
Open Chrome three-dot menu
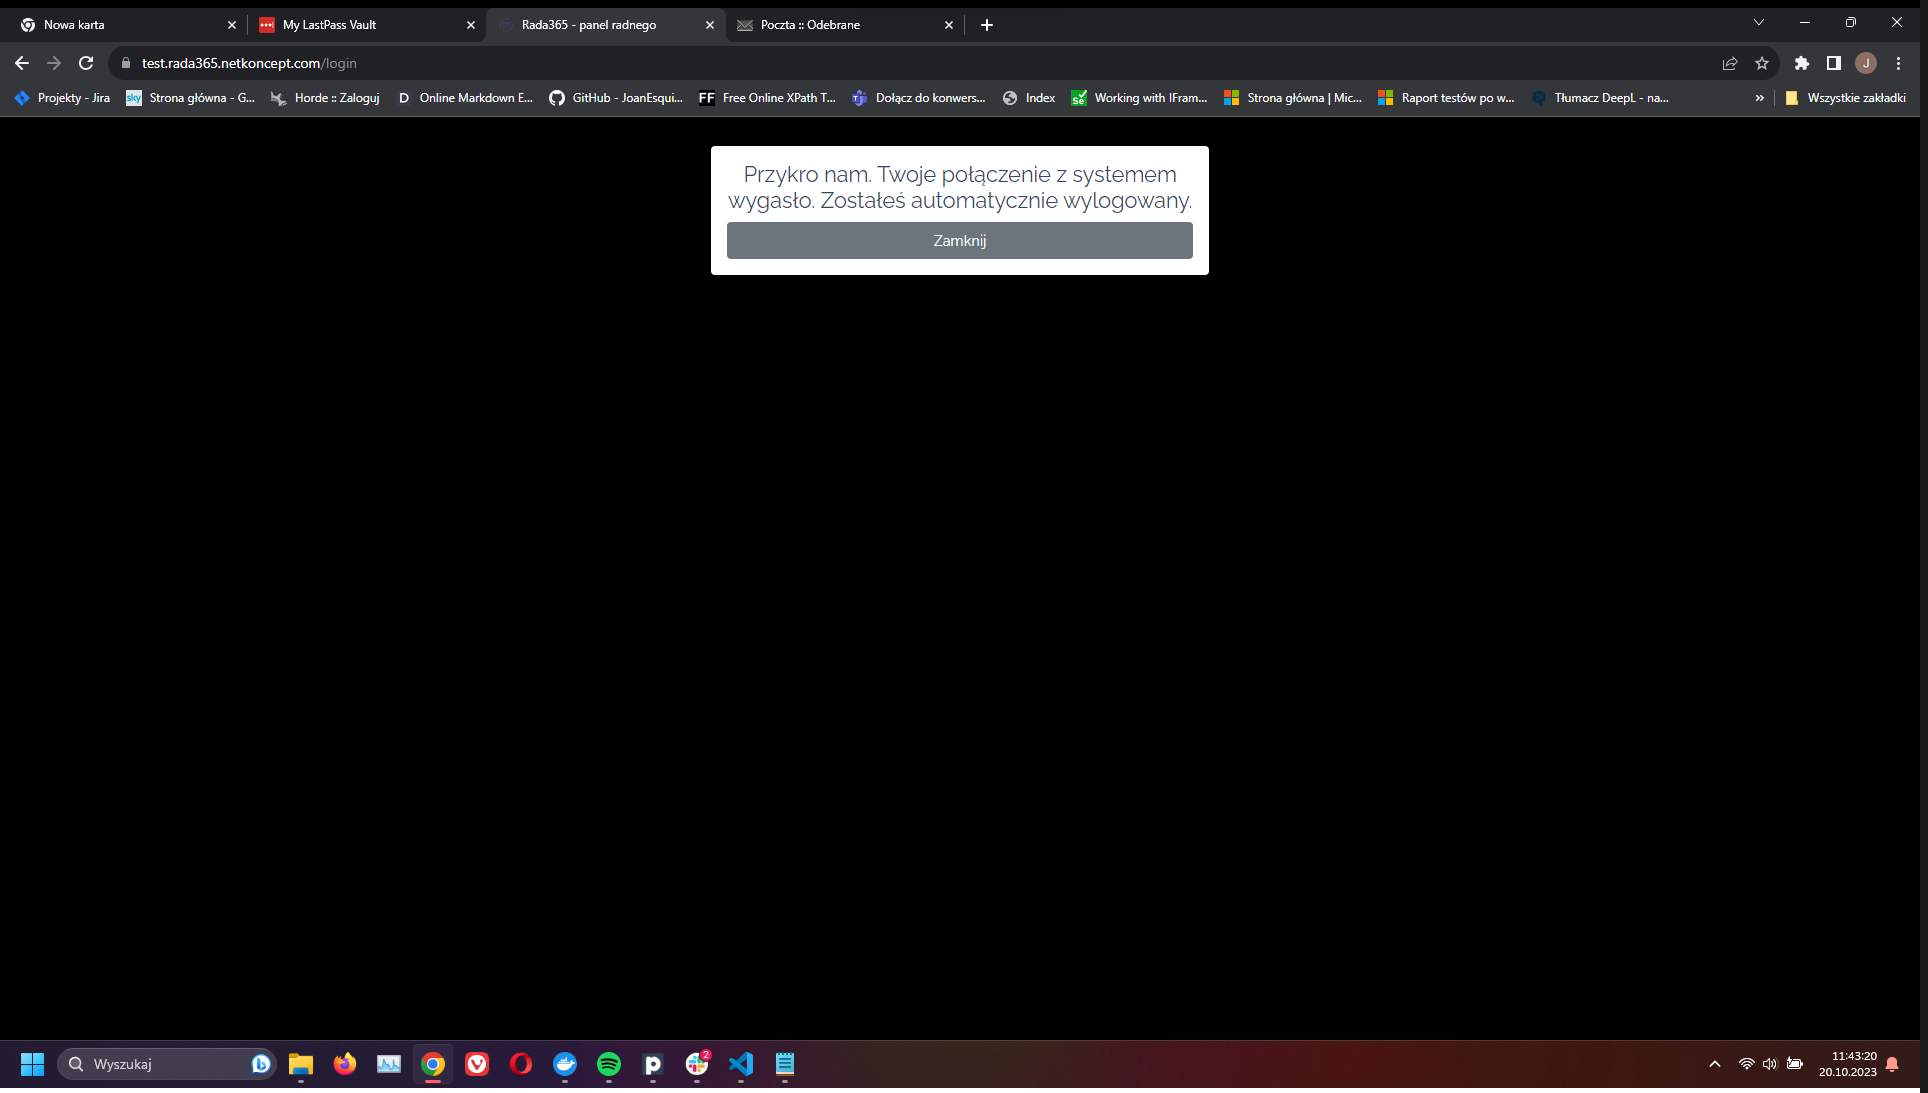pyautogui.click(x=1899, y=63)
